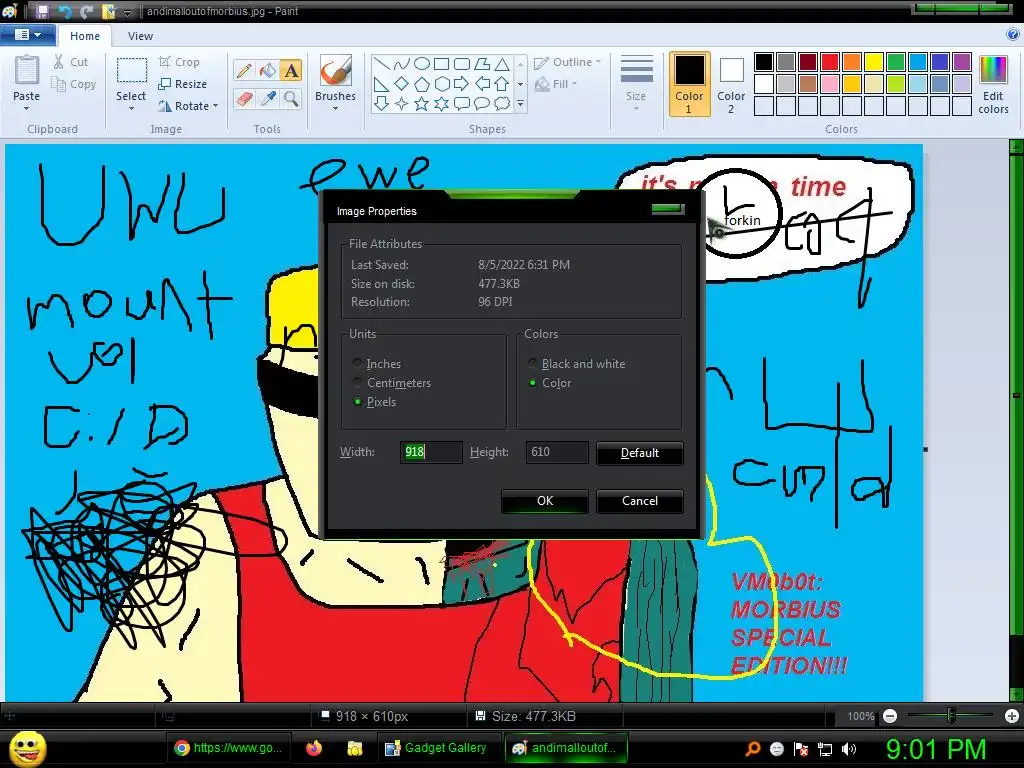The height and width of the screenshot is (768, 1024).
Task: Select Black and white color option
Action: pos(533,363)
